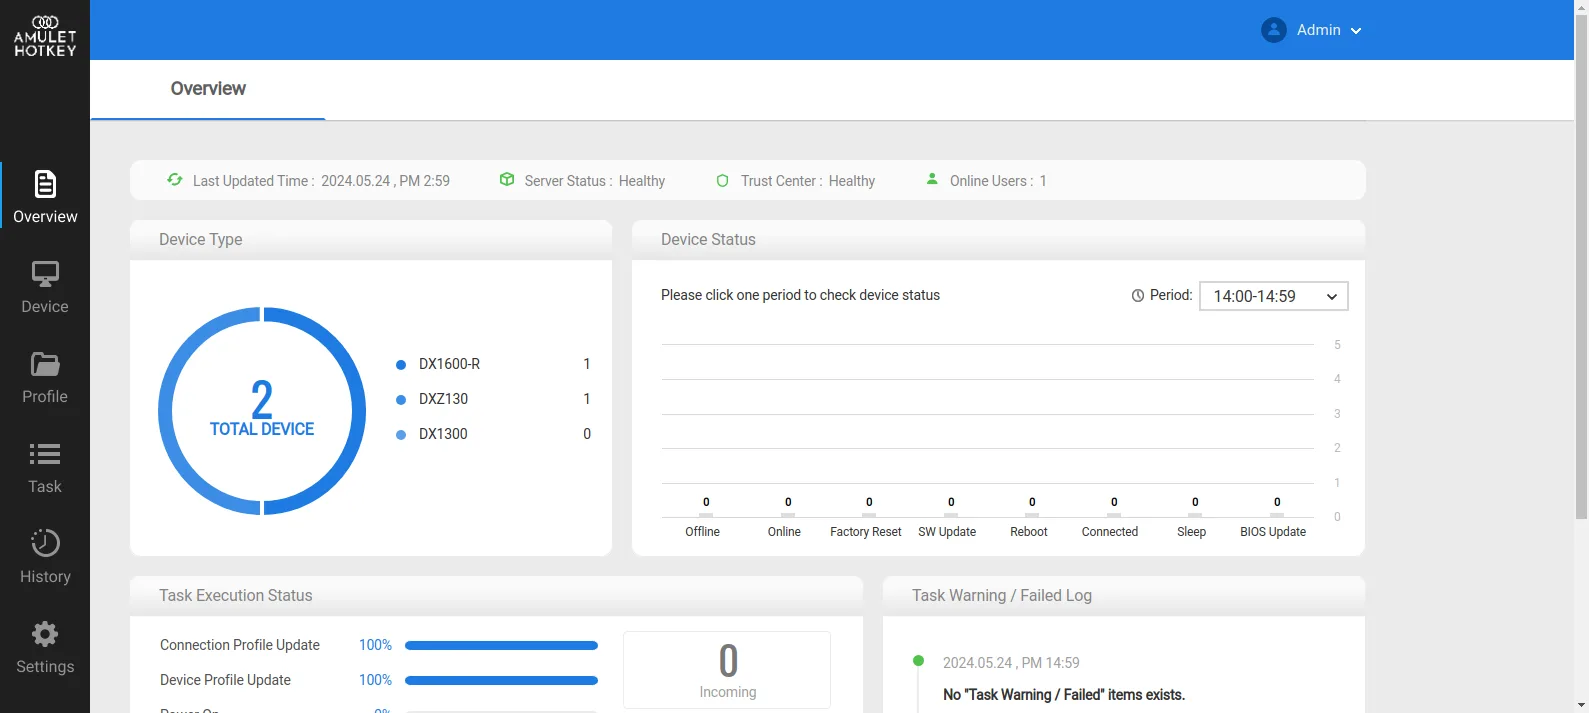Click the Admin user avatar icon
Screen dimensions: 1589x713
pyautogui.click(x=1274, y=30)
